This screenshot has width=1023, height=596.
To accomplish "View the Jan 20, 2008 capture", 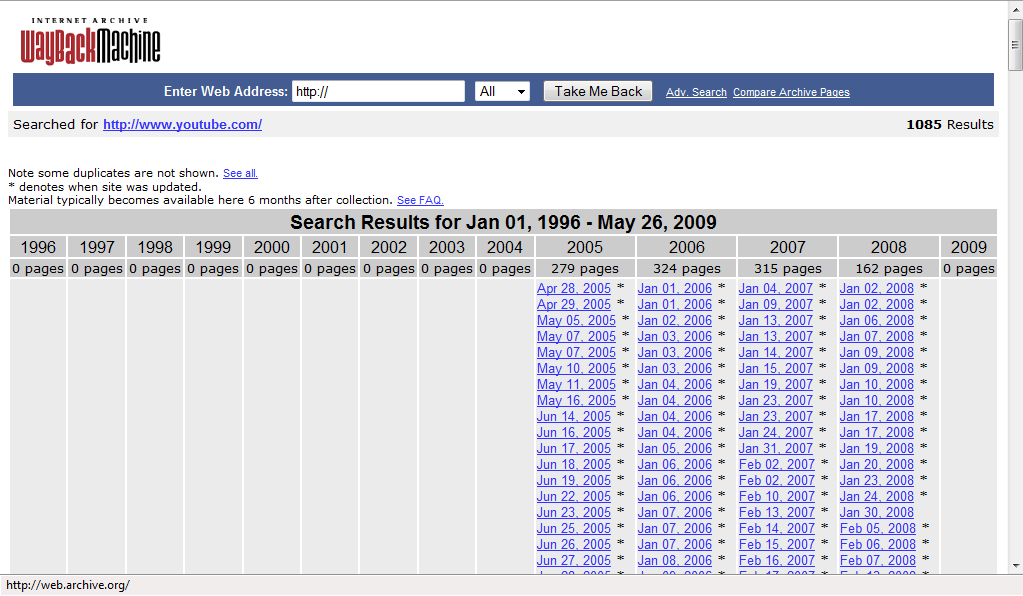I will (876, 464).
